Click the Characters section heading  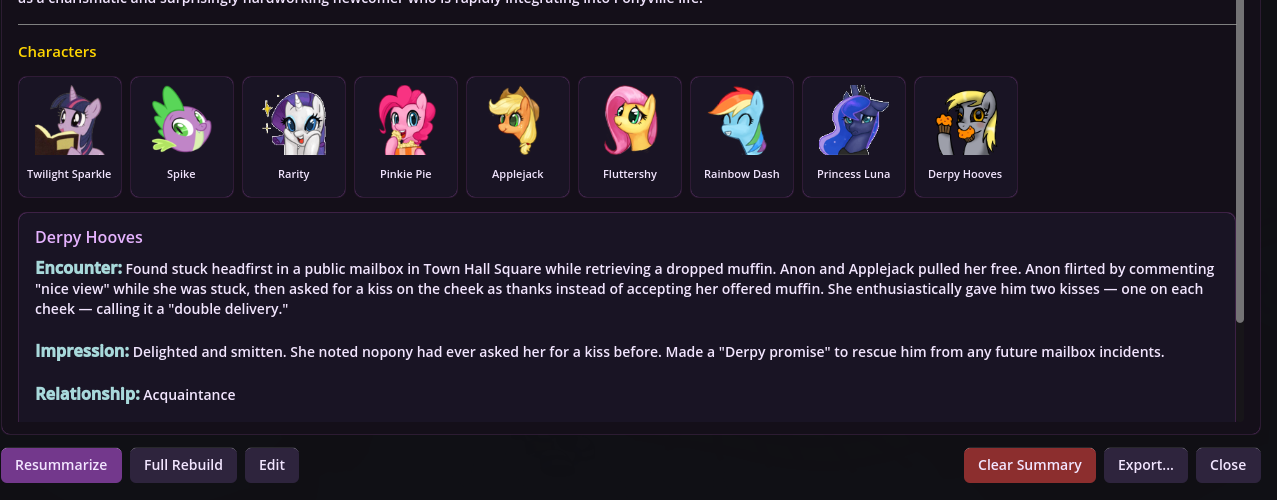(x=57, y=52)
